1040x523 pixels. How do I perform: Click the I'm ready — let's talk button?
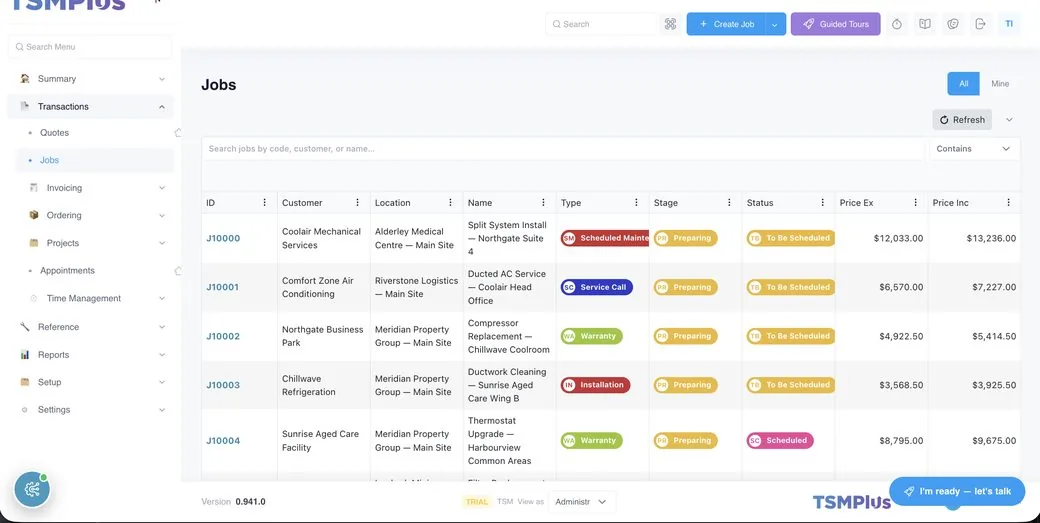click(x=957, y=491)
